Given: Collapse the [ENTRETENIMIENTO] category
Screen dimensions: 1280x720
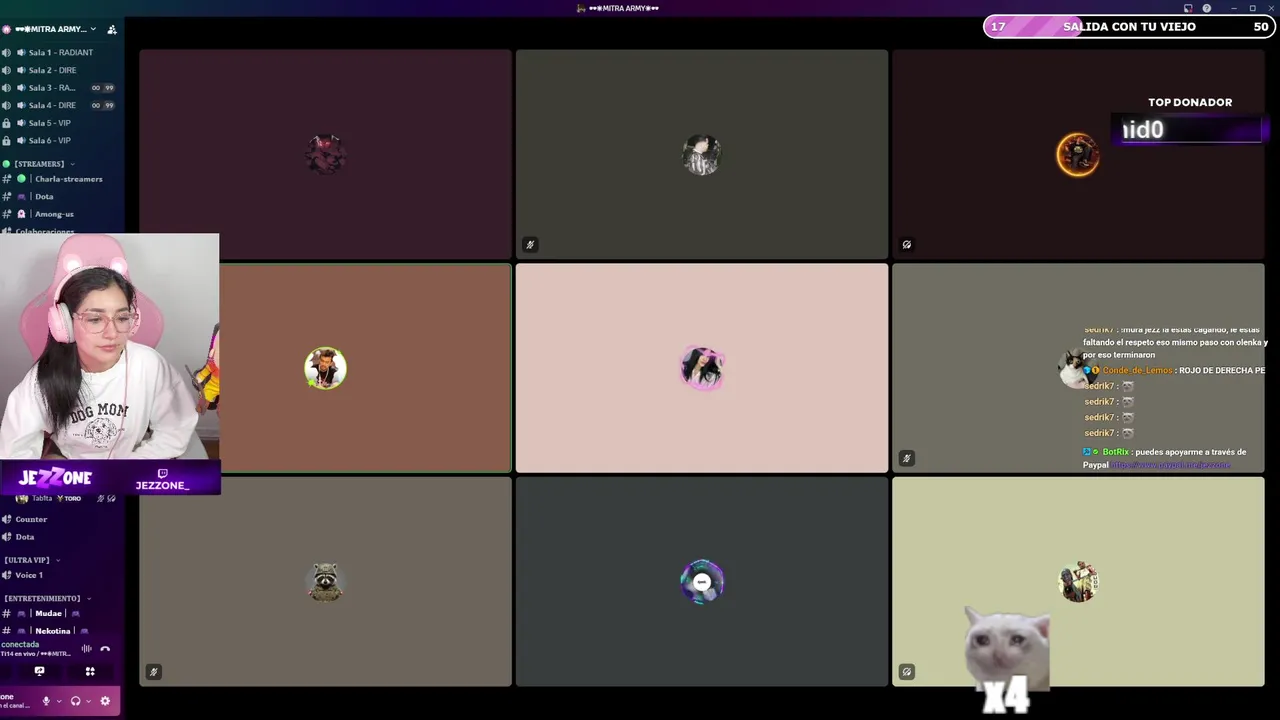Looking at the screenshot, I should coord(48,598).
